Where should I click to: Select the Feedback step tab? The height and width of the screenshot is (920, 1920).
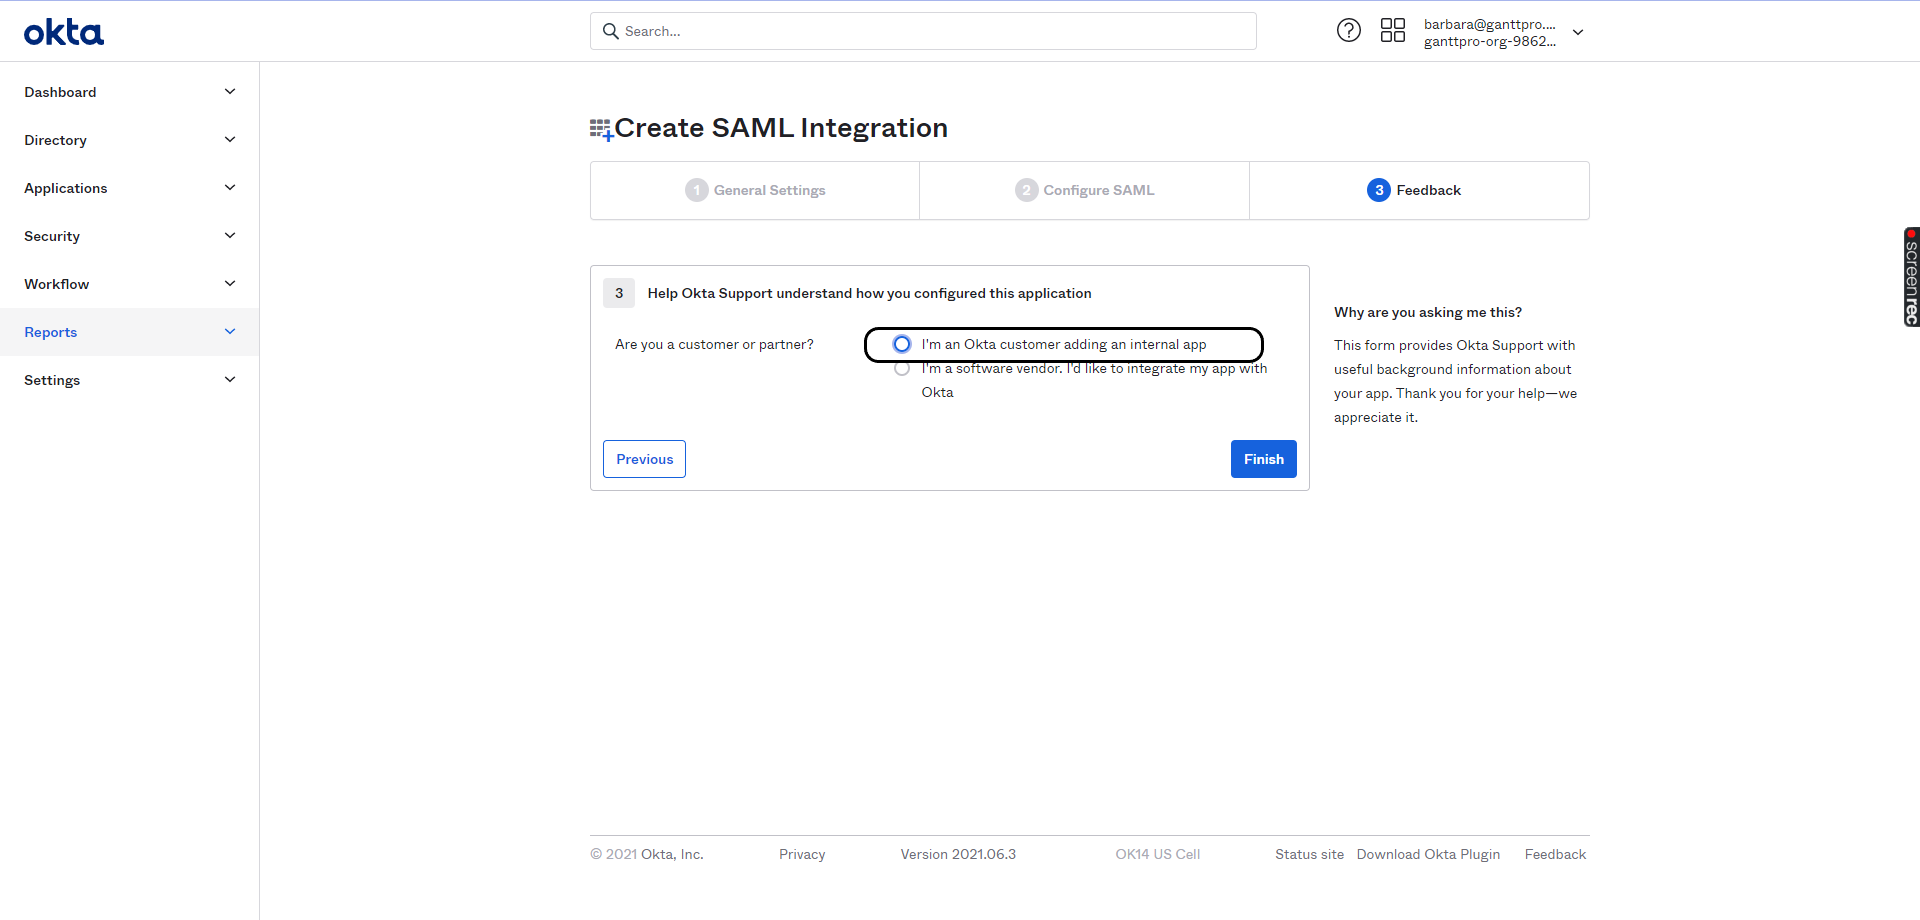(1419, 190)
